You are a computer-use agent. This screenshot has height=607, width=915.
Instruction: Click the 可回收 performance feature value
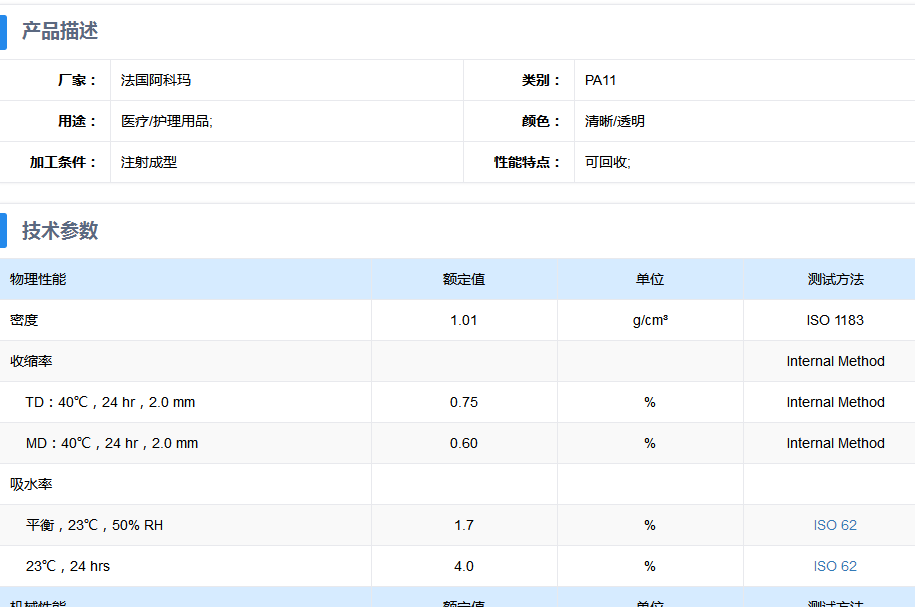[x=607, y=162]
